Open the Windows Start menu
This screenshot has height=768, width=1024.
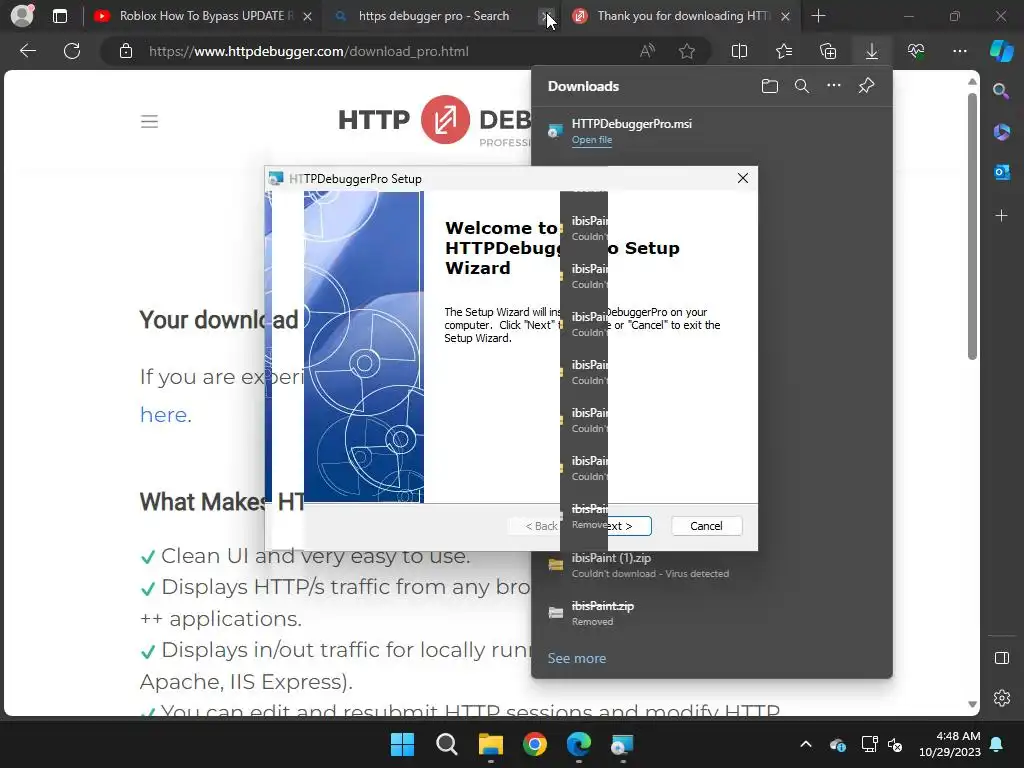[x=402, y=744]
